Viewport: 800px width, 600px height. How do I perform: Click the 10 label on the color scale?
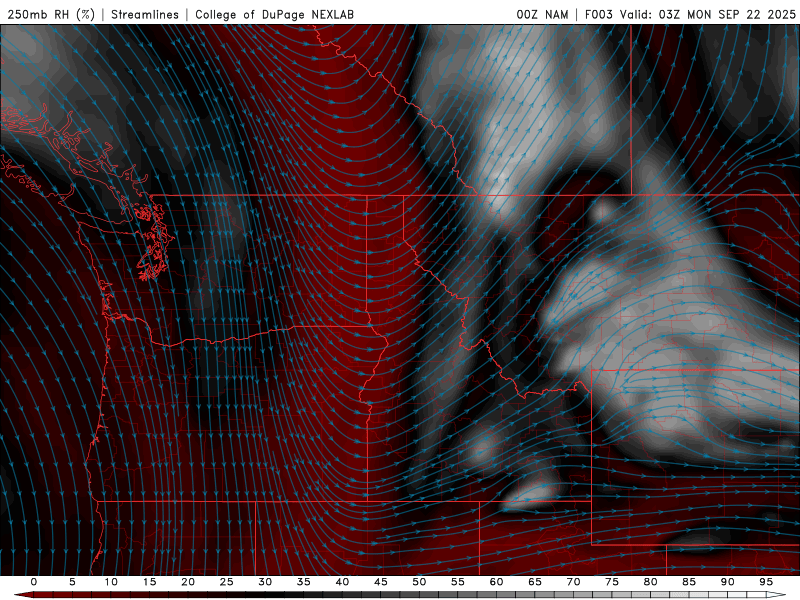point(111,582)
